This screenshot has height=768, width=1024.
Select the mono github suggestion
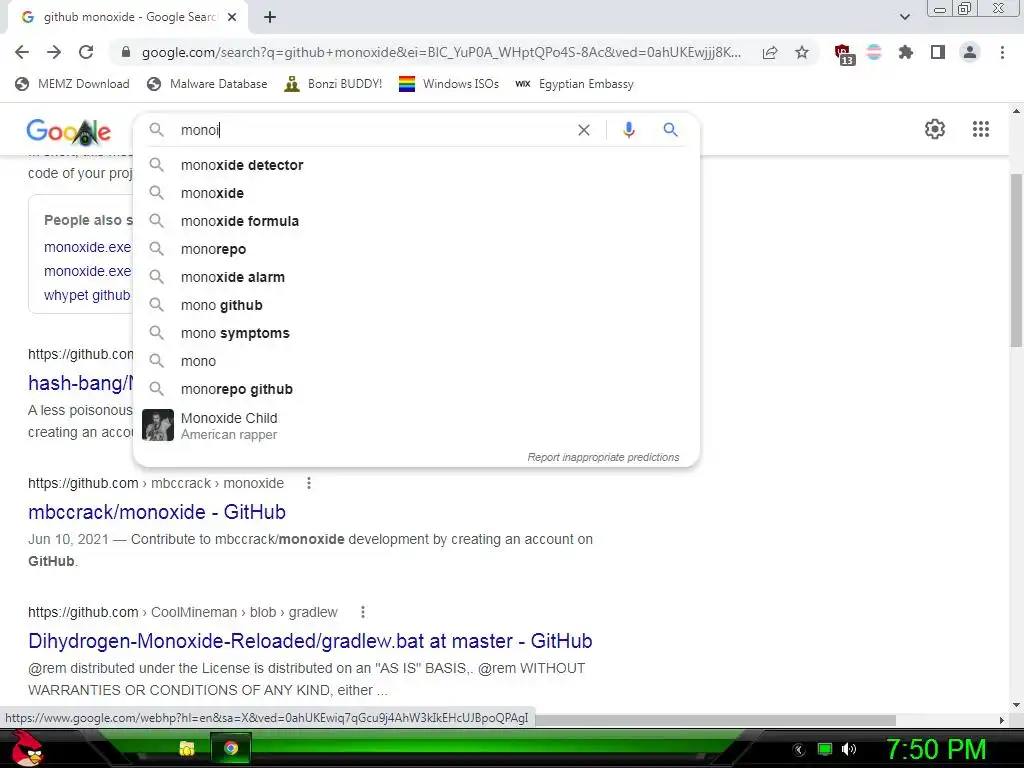[416, 306]
